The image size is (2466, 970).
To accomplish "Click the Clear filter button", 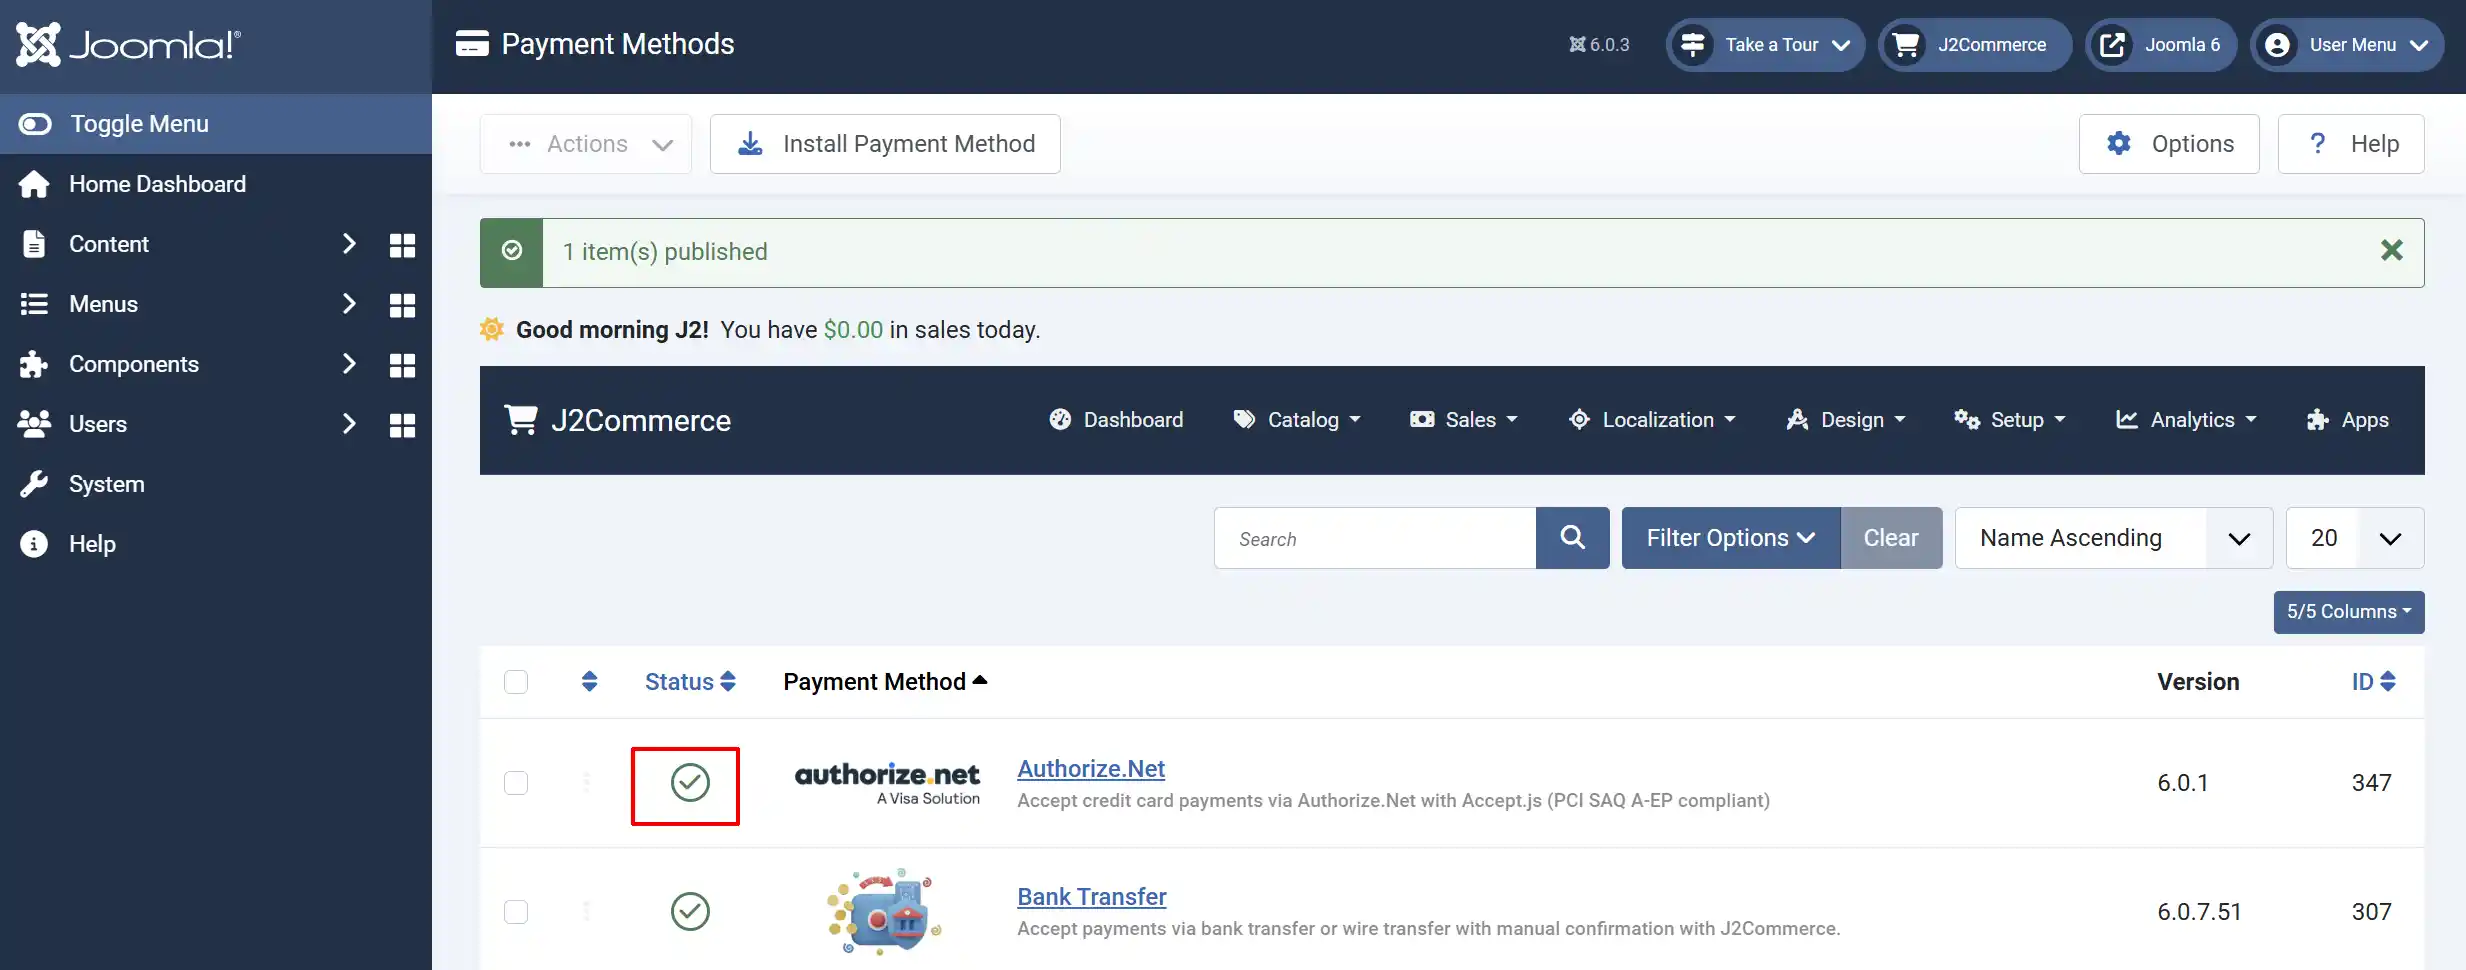I will (x=1891, y=538).
